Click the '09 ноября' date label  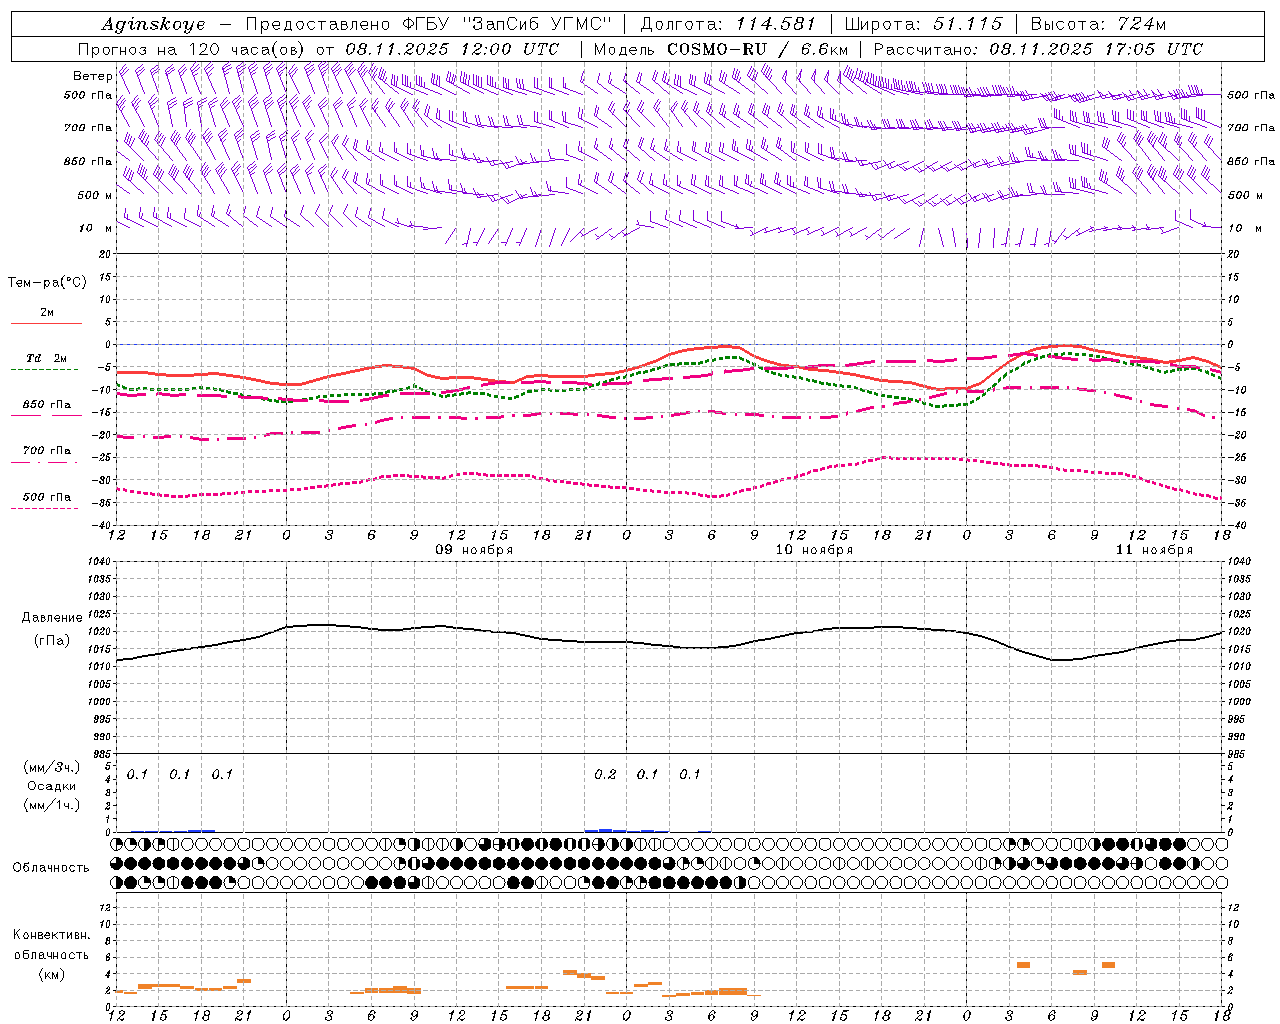(475, 550)
